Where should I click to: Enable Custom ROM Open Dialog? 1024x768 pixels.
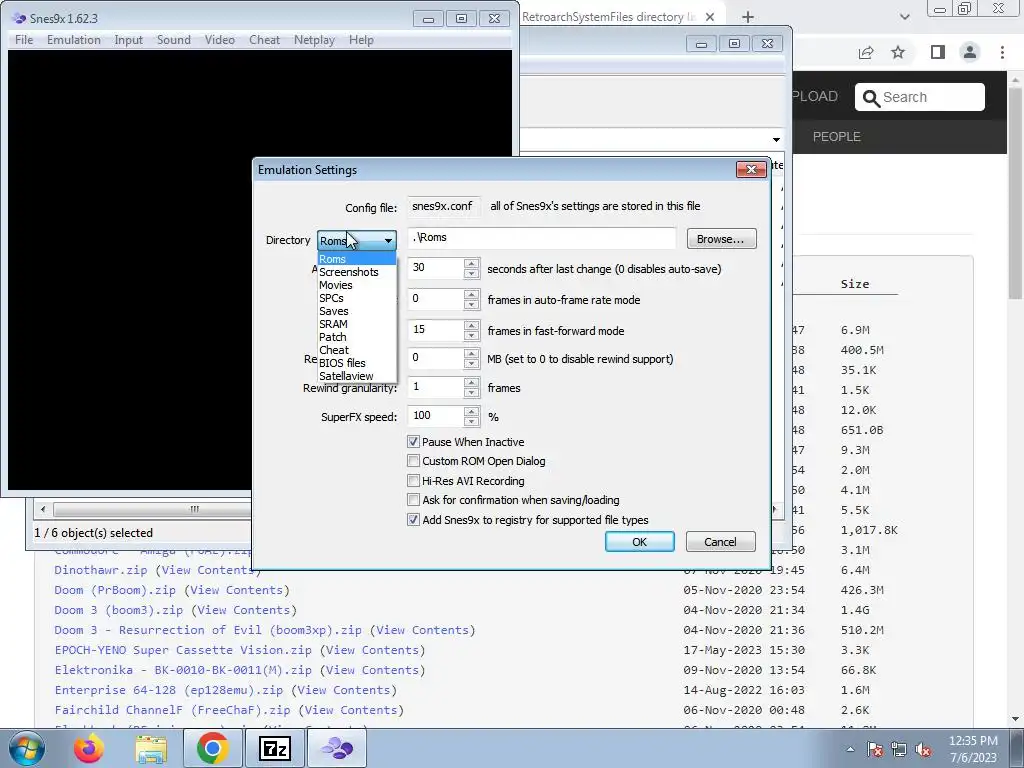click(413, 461)
